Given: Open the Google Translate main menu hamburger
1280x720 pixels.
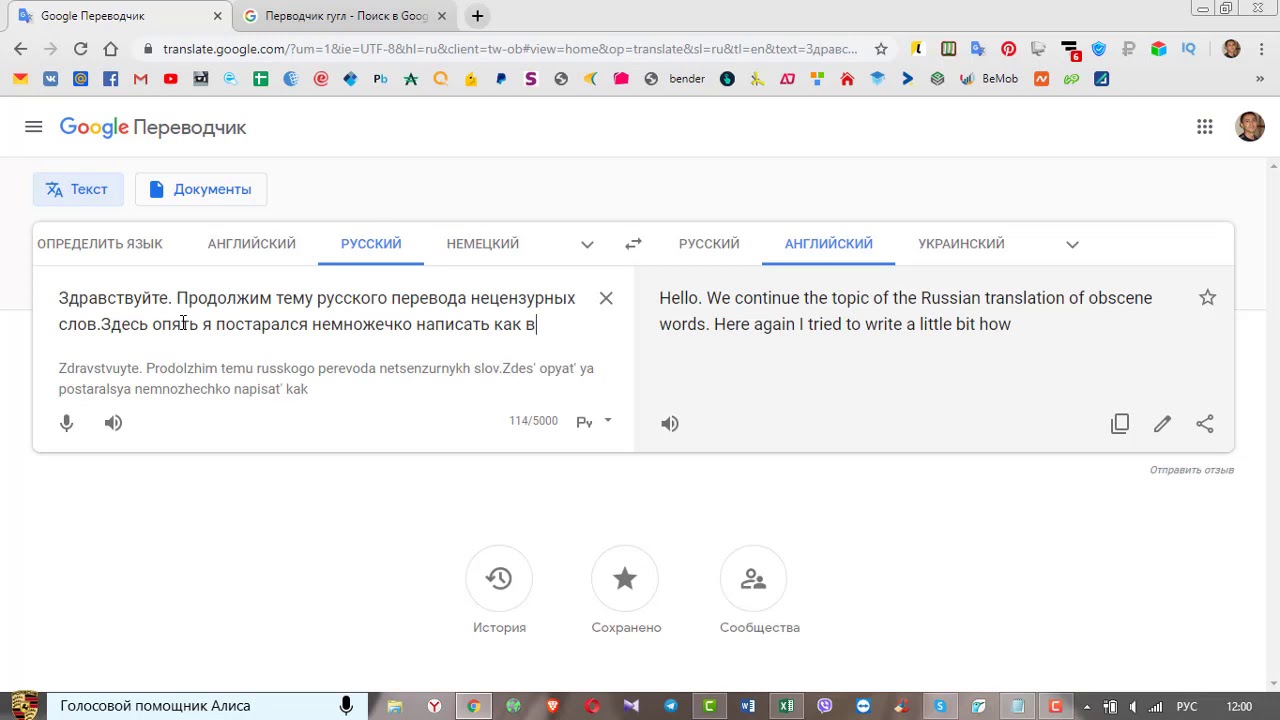Looking at the screenshot, I should 34,127.
